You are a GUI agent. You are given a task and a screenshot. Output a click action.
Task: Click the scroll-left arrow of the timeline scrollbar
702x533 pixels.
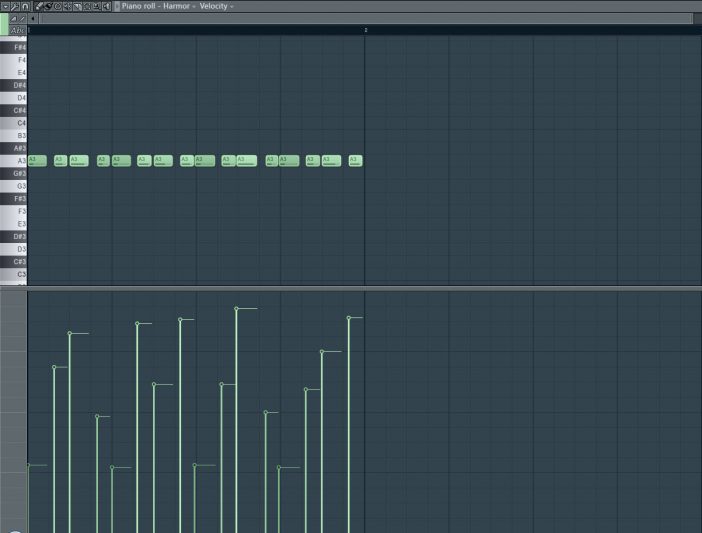tap(33, 19)
